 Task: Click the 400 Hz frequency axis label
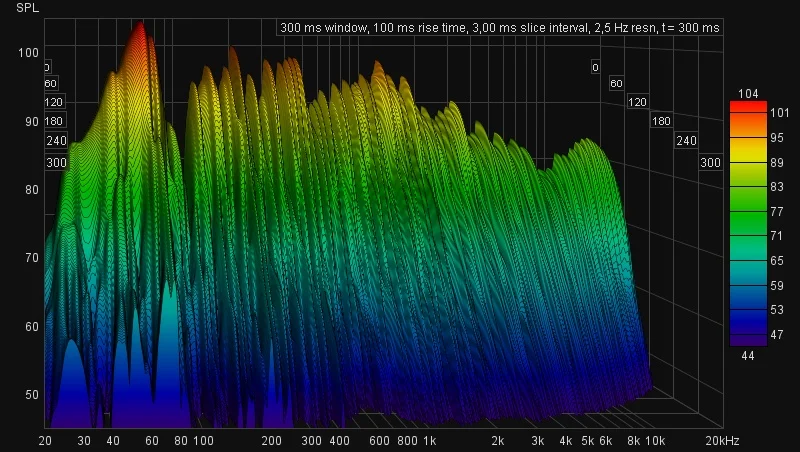click(339, 440)
